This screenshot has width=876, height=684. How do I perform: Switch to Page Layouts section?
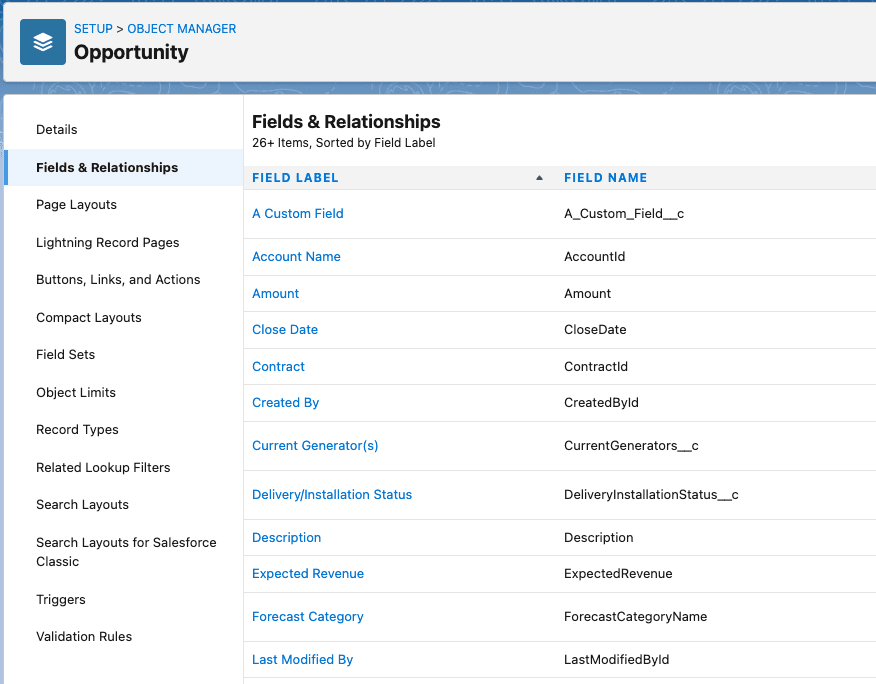(x=78, y=204)
